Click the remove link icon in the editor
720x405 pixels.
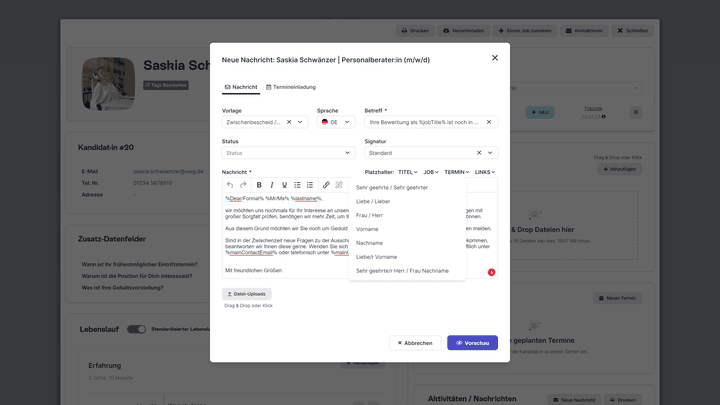339,185
